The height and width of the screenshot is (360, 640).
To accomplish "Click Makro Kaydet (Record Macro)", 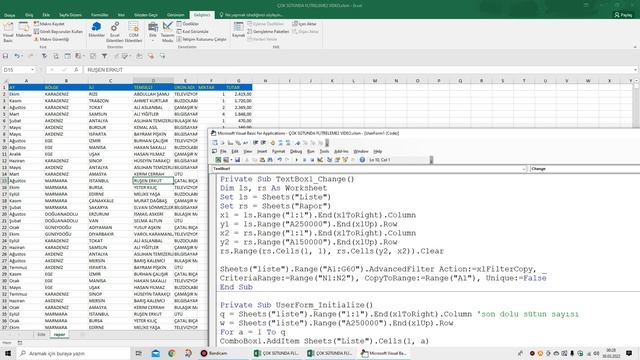I will point(49,24).
